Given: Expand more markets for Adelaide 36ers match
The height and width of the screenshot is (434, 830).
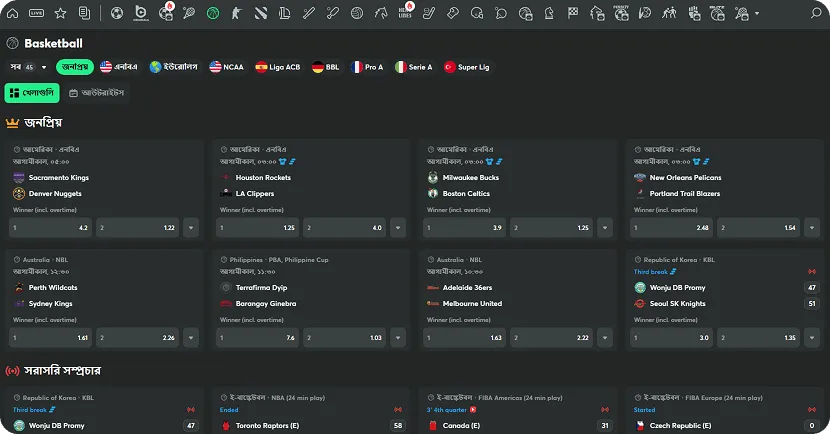Looking at the screenshot, I should (605, 338).
